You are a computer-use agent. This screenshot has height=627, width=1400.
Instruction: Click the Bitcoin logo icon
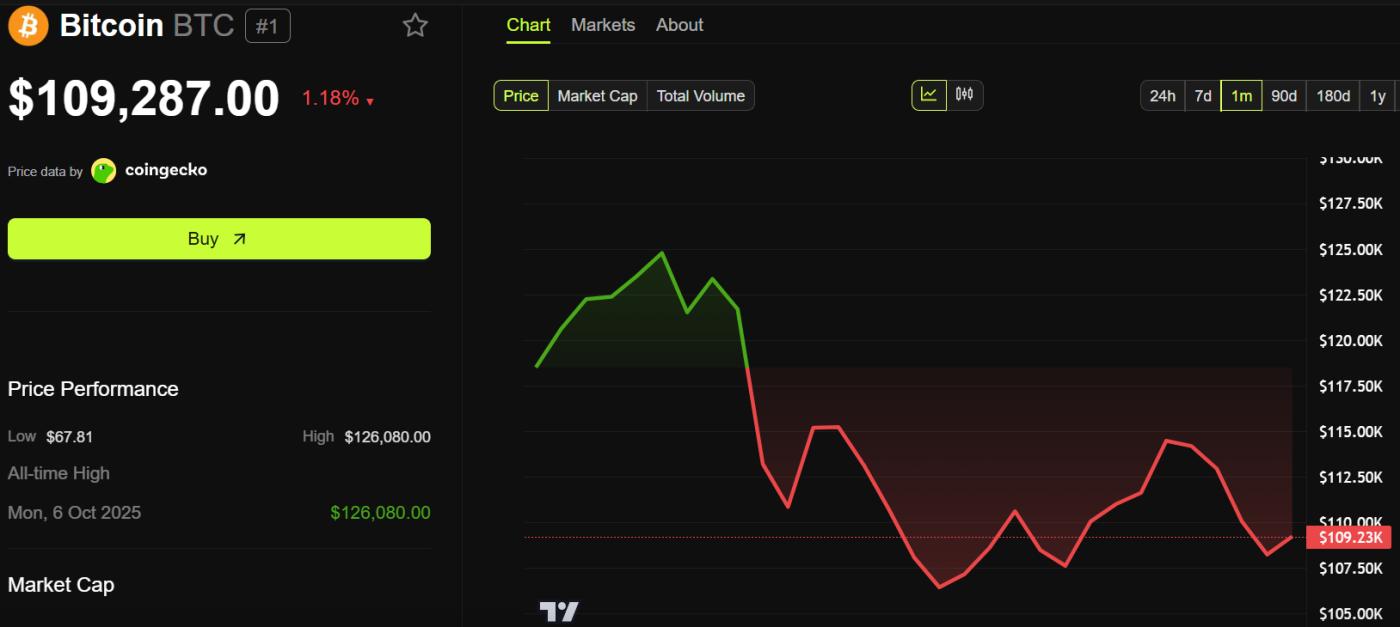(28, 26)
